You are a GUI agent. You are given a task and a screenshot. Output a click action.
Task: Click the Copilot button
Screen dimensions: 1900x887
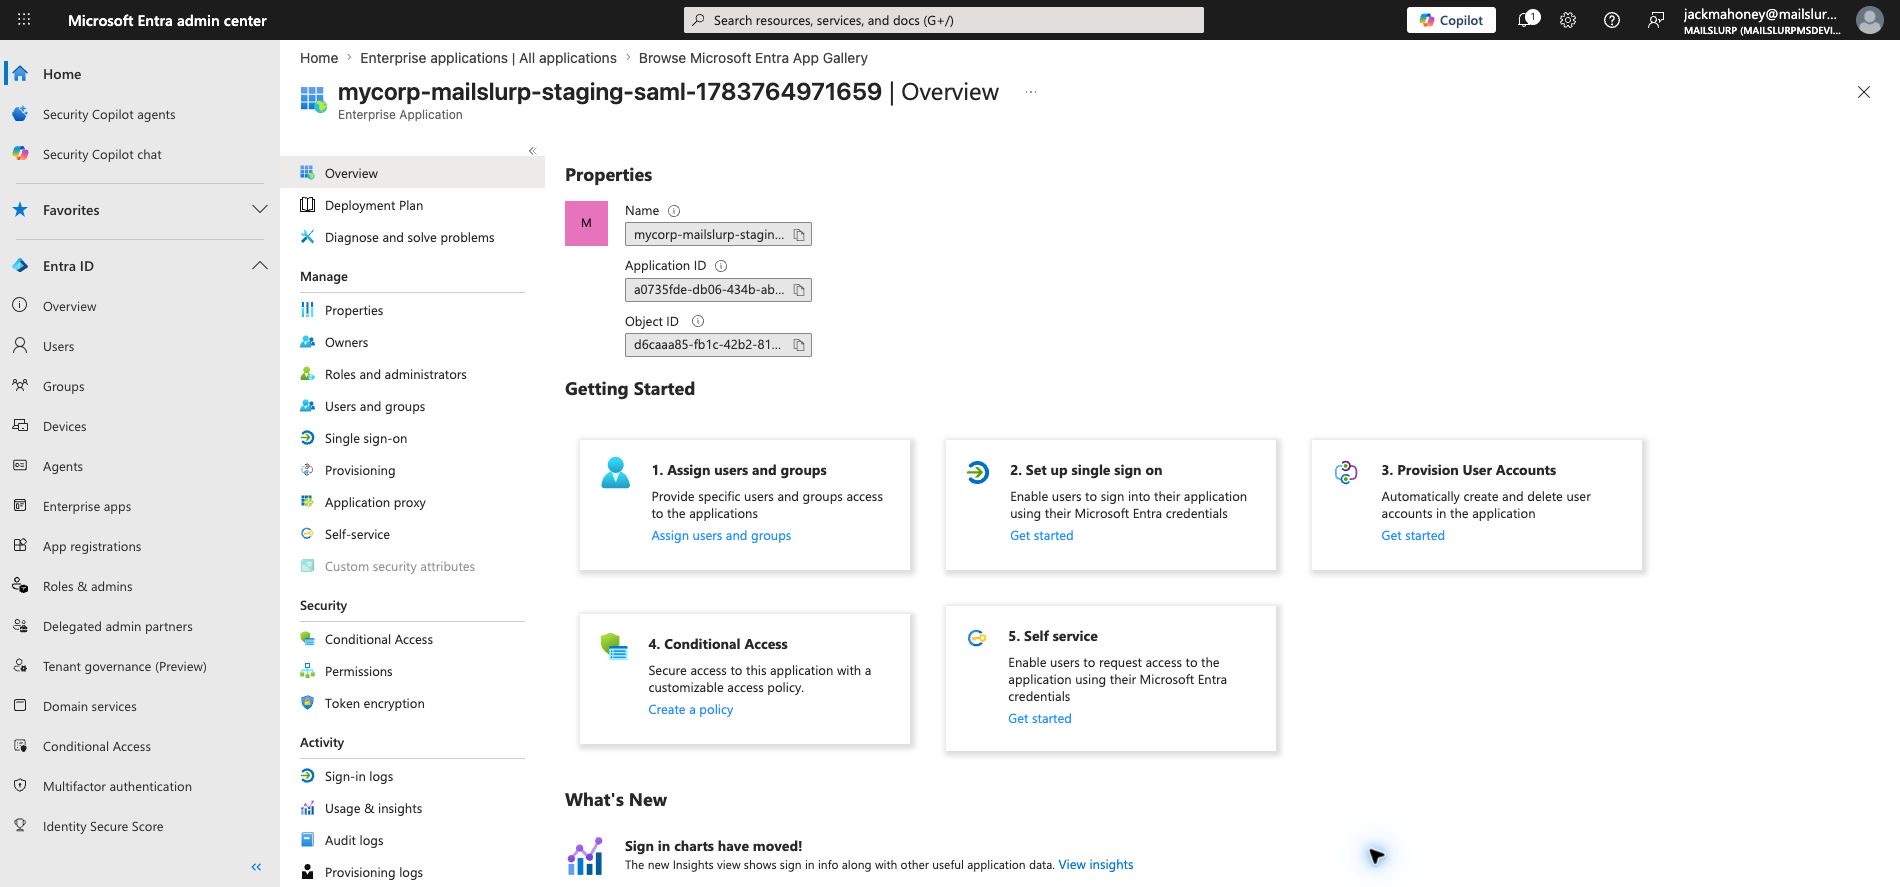pos(1451,20)
